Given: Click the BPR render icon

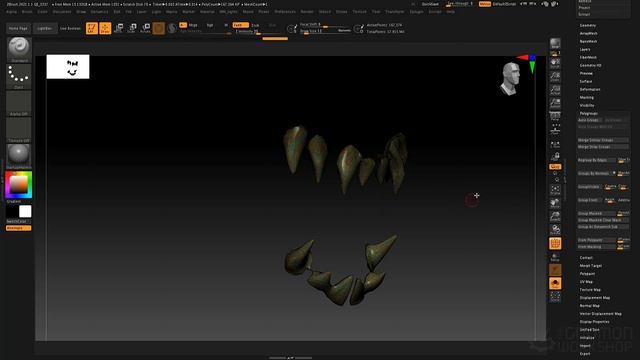Looking at the screenshot, I should (x=555, y=44).
